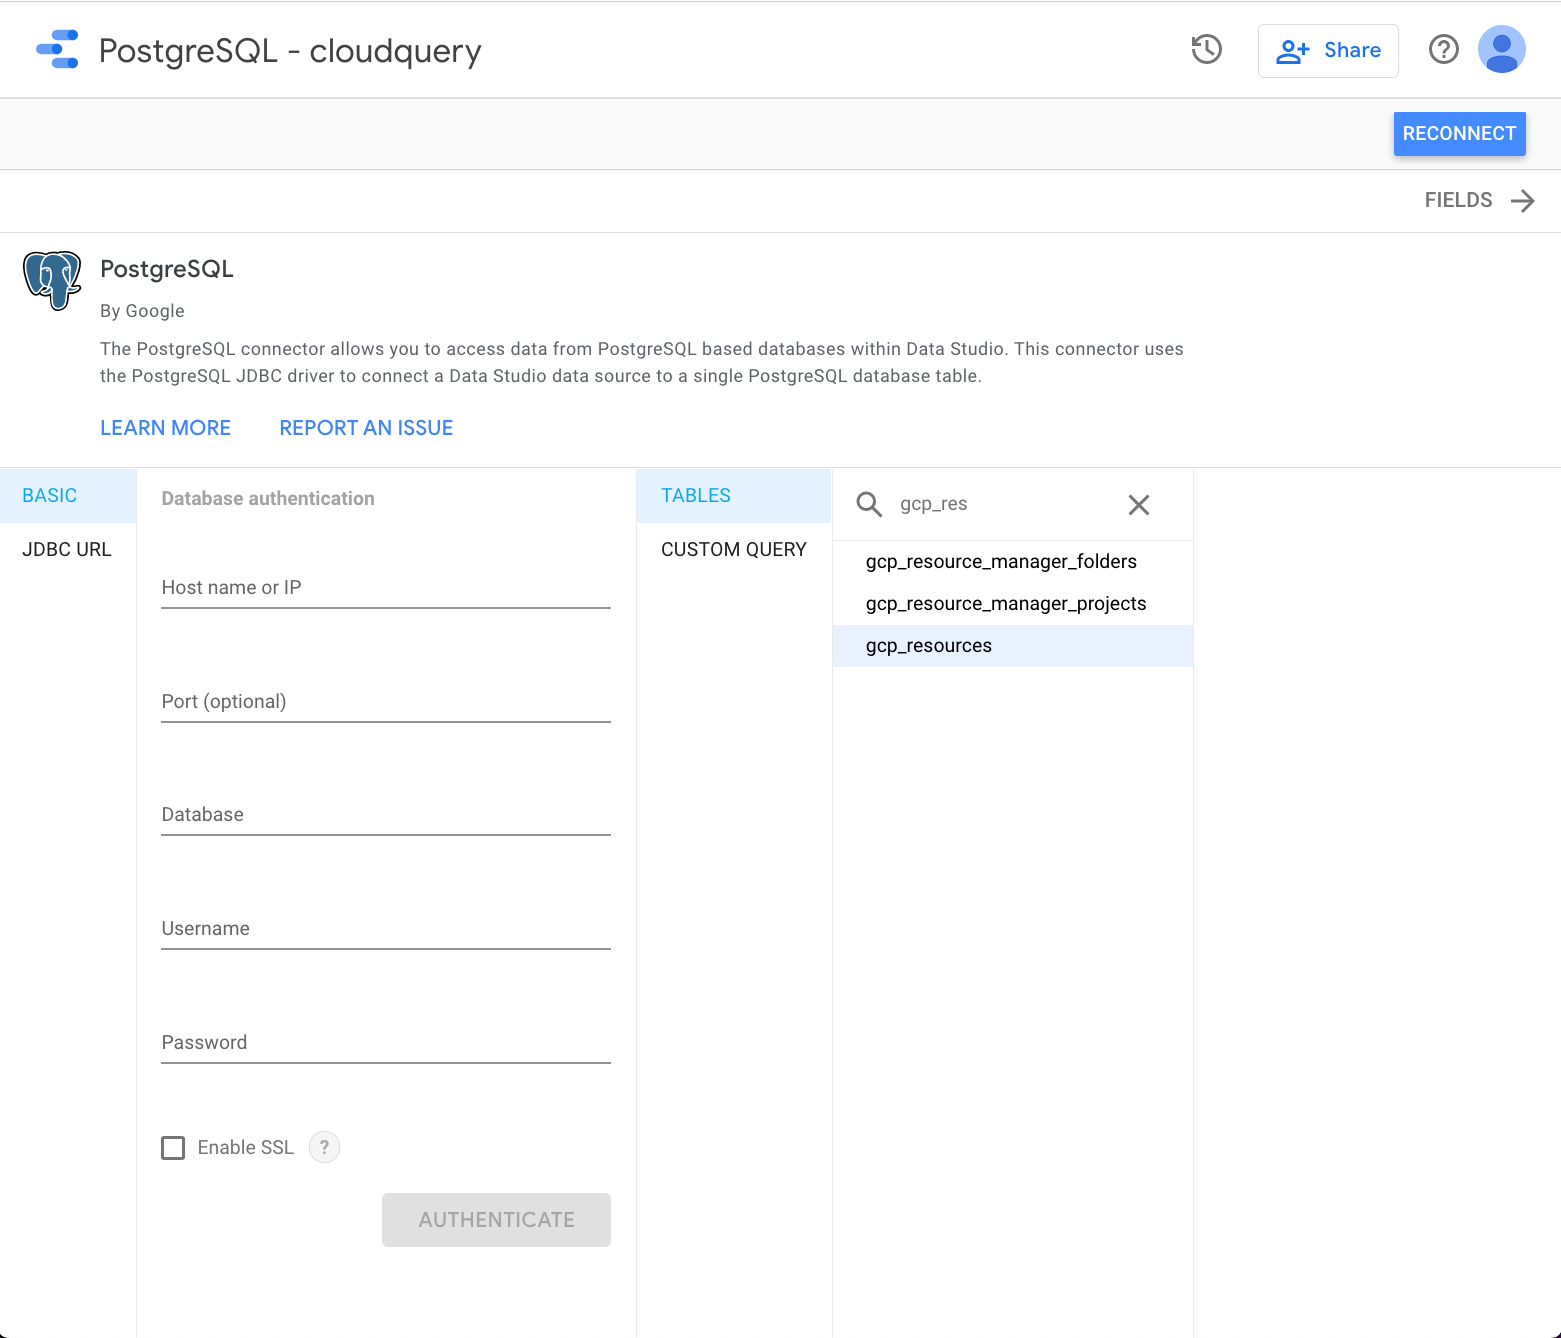1561x1338 pixels.
Task: Click the PostgreSQL elephant logo
Action: click(x=52, y=280)
